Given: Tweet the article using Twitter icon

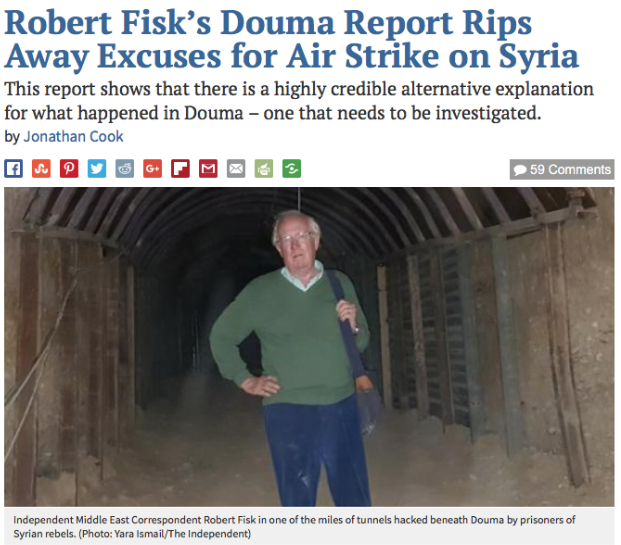Looking at the screenshot, I should [x=97, y=169].
